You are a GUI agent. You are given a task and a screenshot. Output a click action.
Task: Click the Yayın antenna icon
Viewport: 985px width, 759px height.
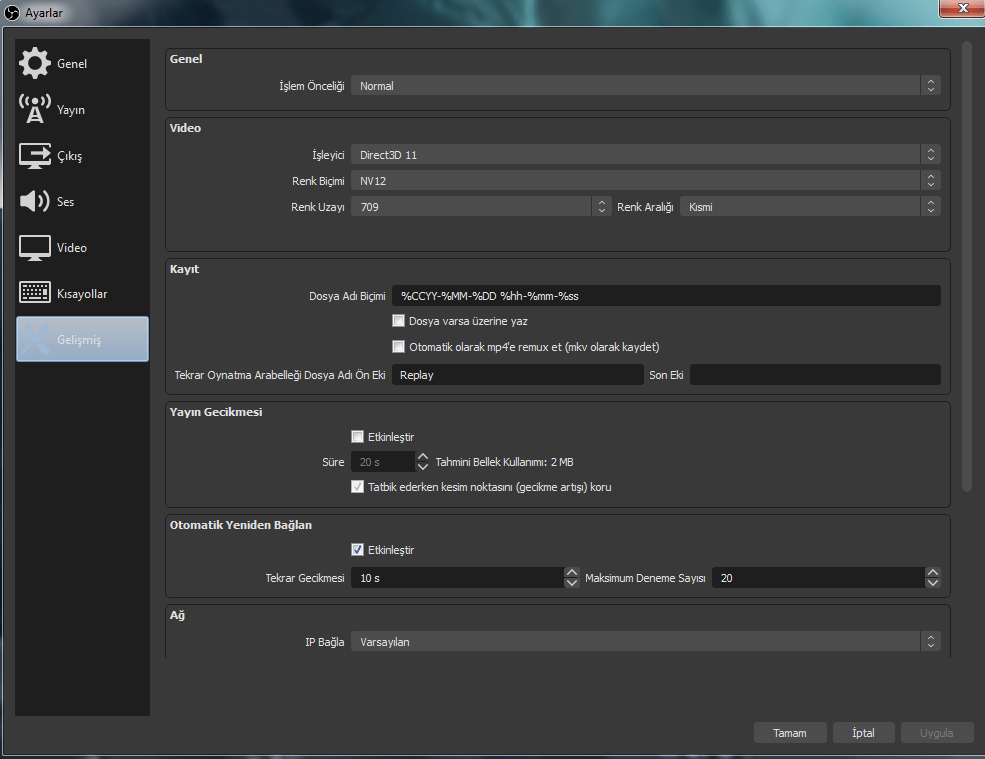35,109
